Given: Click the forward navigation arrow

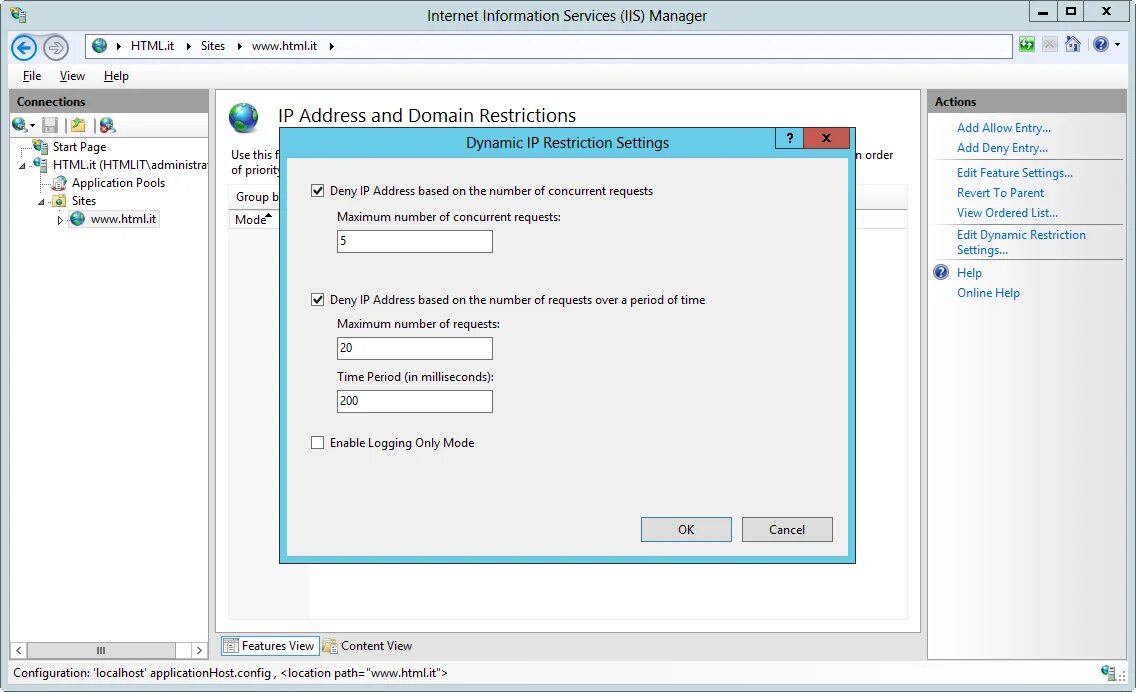Looking at the screenshot, I should pyautogui.click(x=56, y=48).
